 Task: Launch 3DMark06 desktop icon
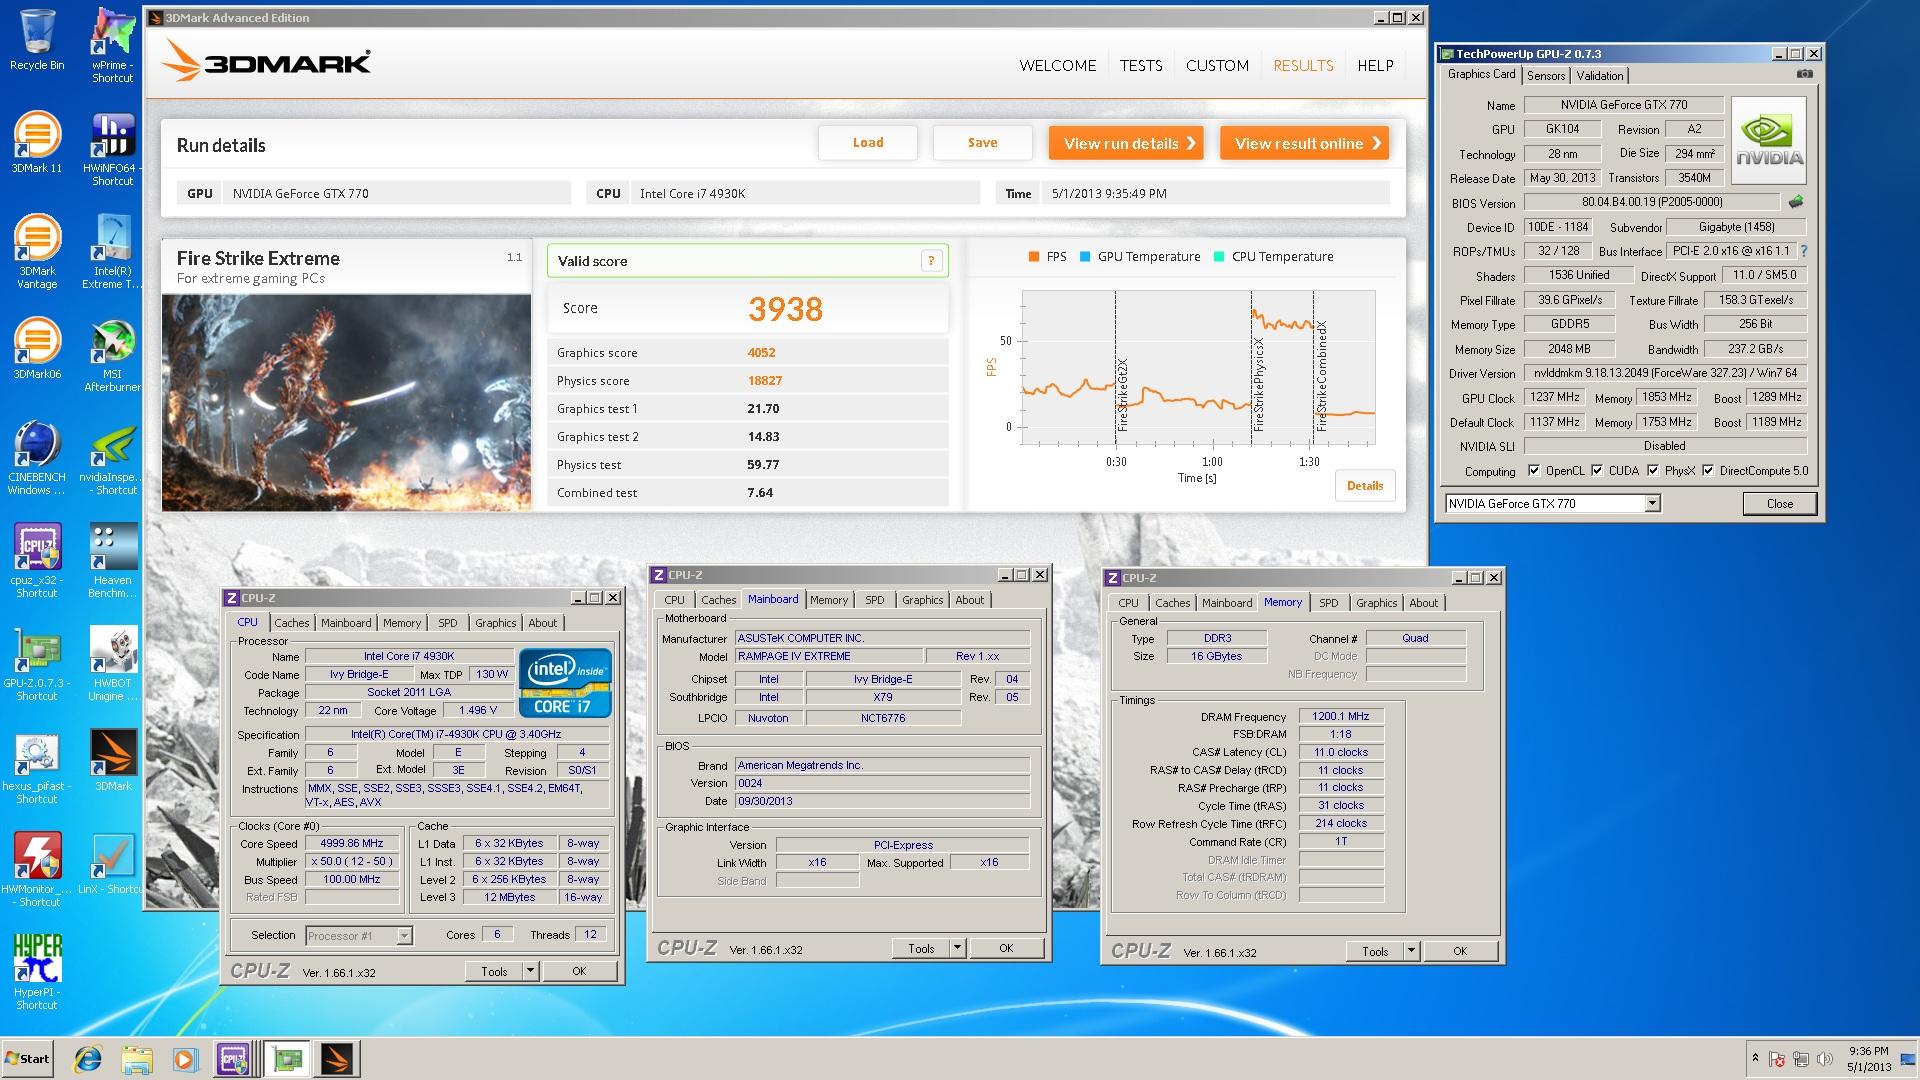pyautogui.click(x=37, y=349)
